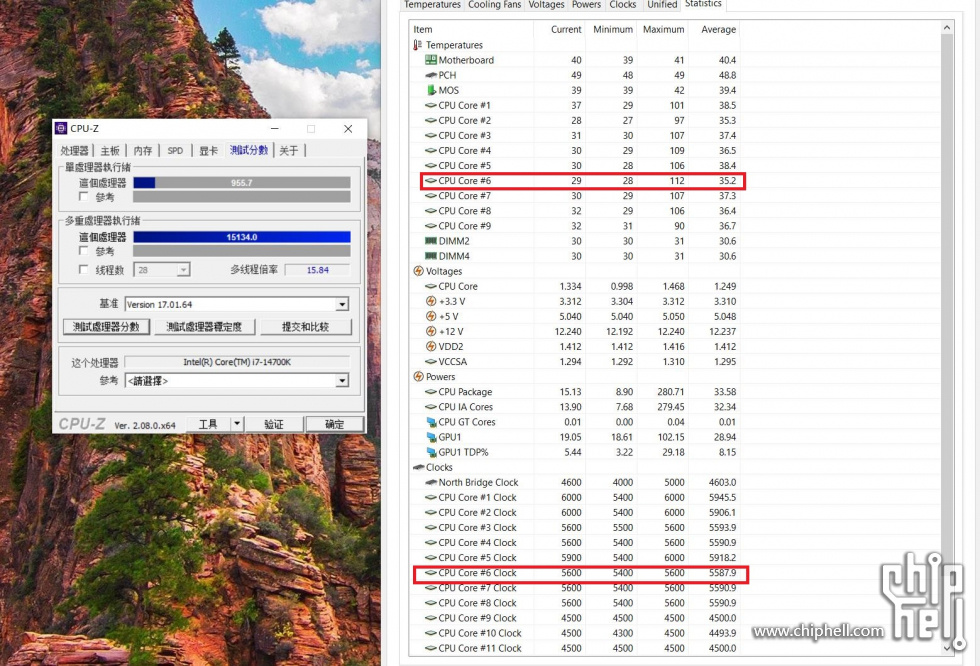Go to the 关于 tab in CPU-Z
Screen dimensions: 980x666
click(289, 150)
